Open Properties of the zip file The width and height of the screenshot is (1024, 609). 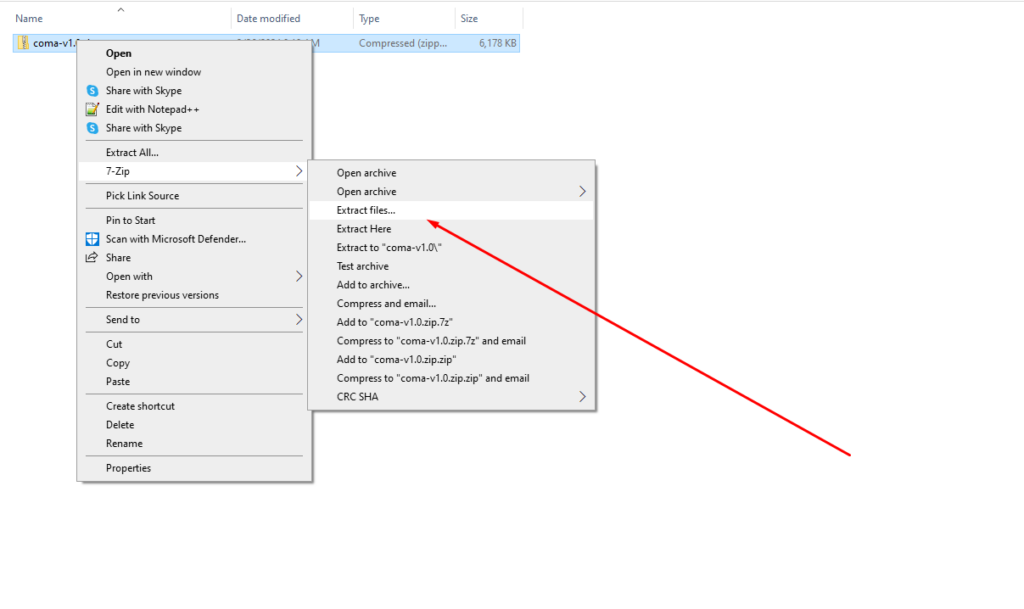point(128,468)
